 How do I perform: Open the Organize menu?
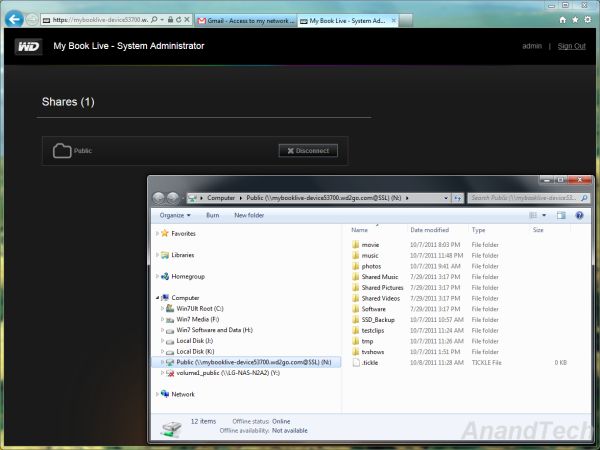[x=175, y=215]
